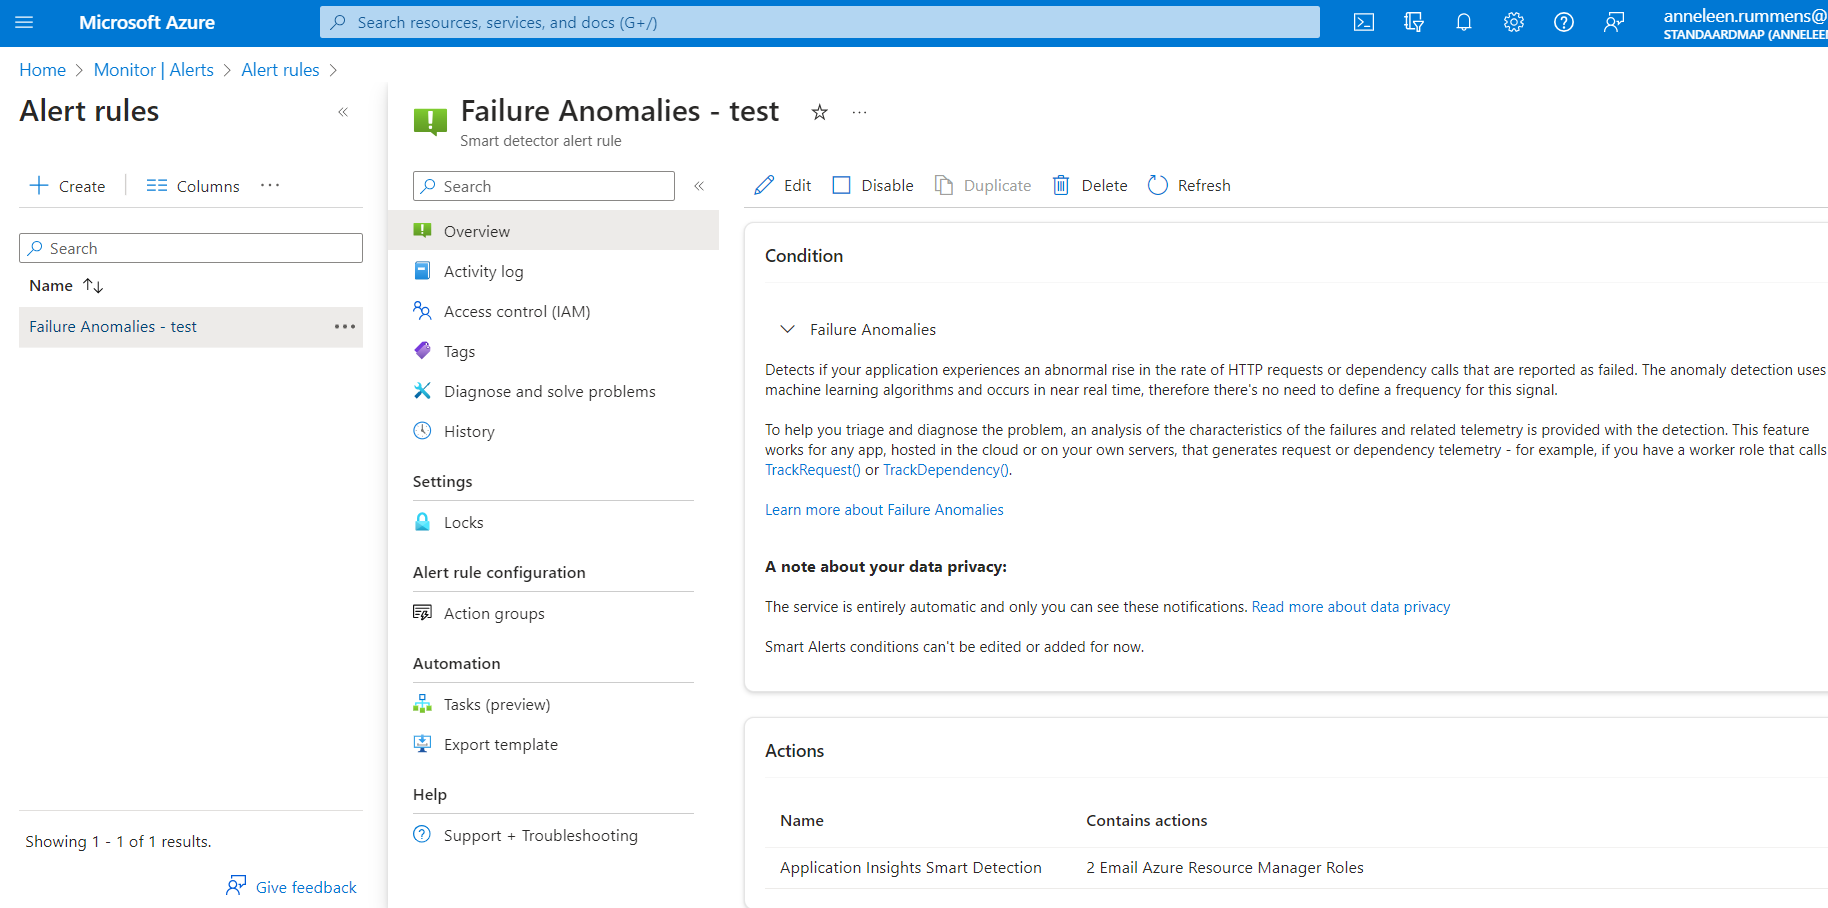Open the notifications bell

coord(1464,22)
